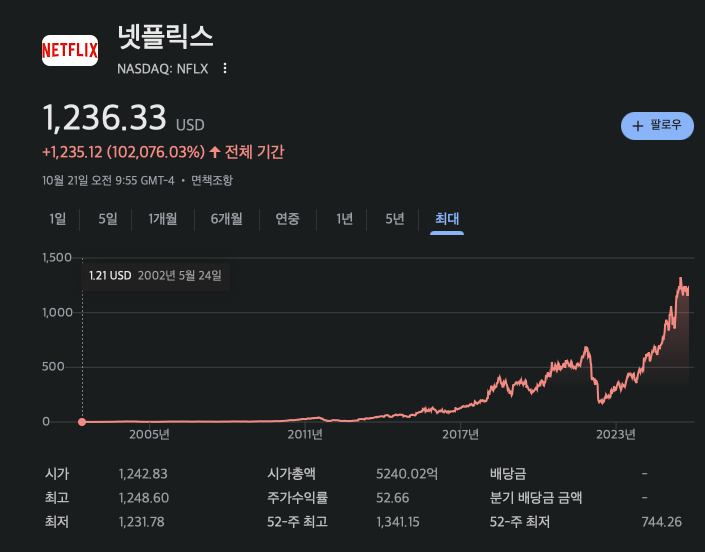This screenshot has height=552, width=705.
Task: Click the red upward price change arrow
Action: [x=214, y=152]
